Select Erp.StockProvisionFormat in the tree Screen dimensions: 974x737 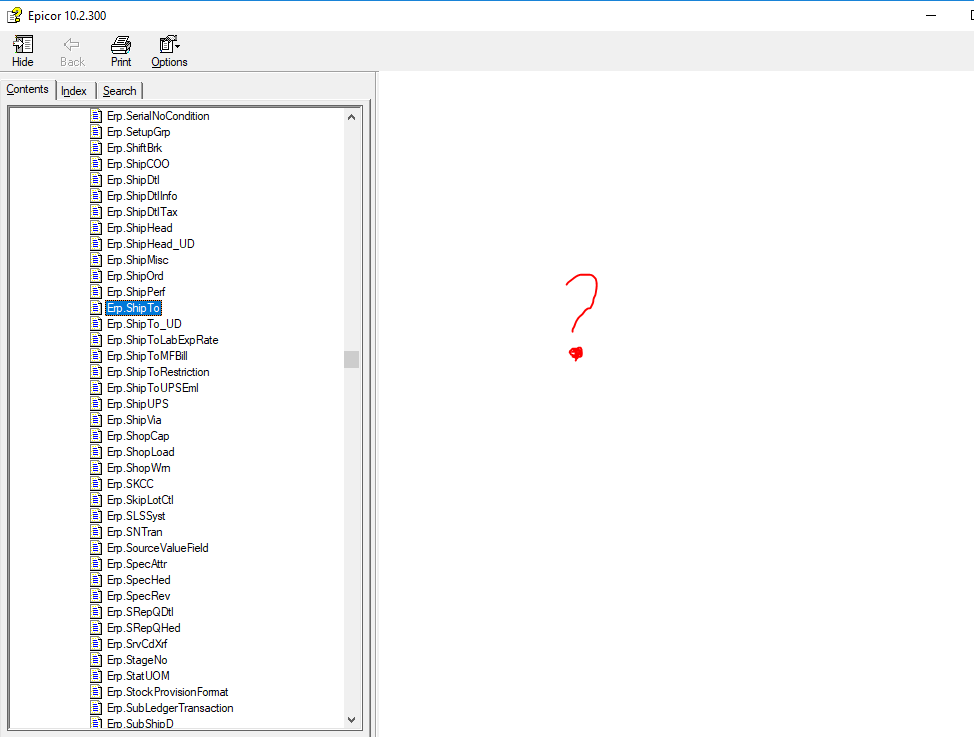point(168,692)
